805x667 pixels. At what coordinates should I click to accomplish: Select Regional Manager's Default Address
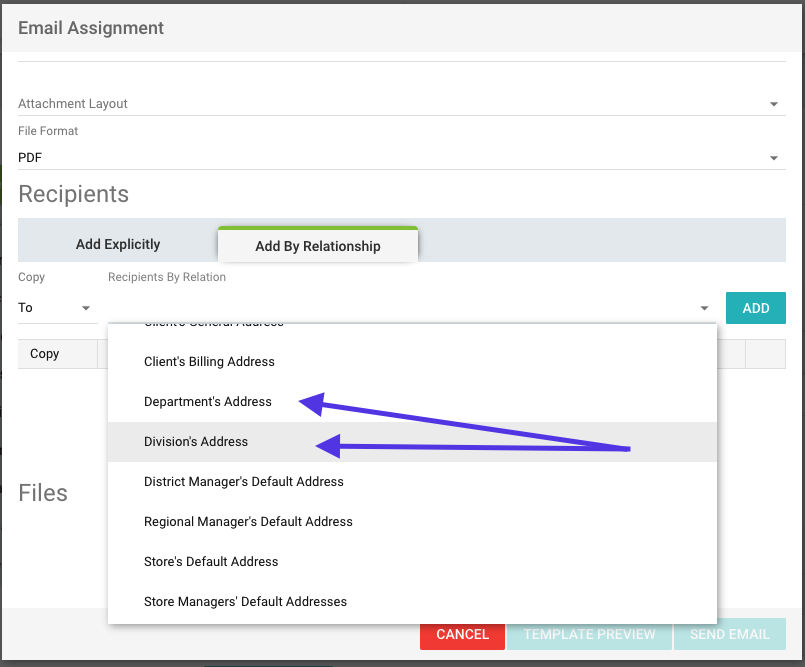coord(248,522)
